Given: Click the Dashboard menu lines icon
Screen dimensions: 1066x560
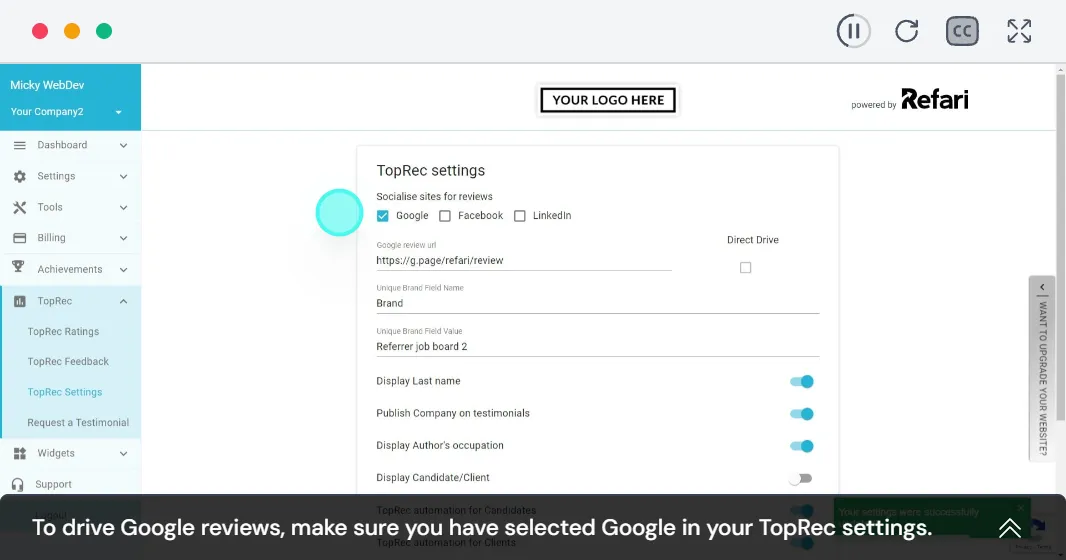Looking at the screenshot, I should pos(20,145).
